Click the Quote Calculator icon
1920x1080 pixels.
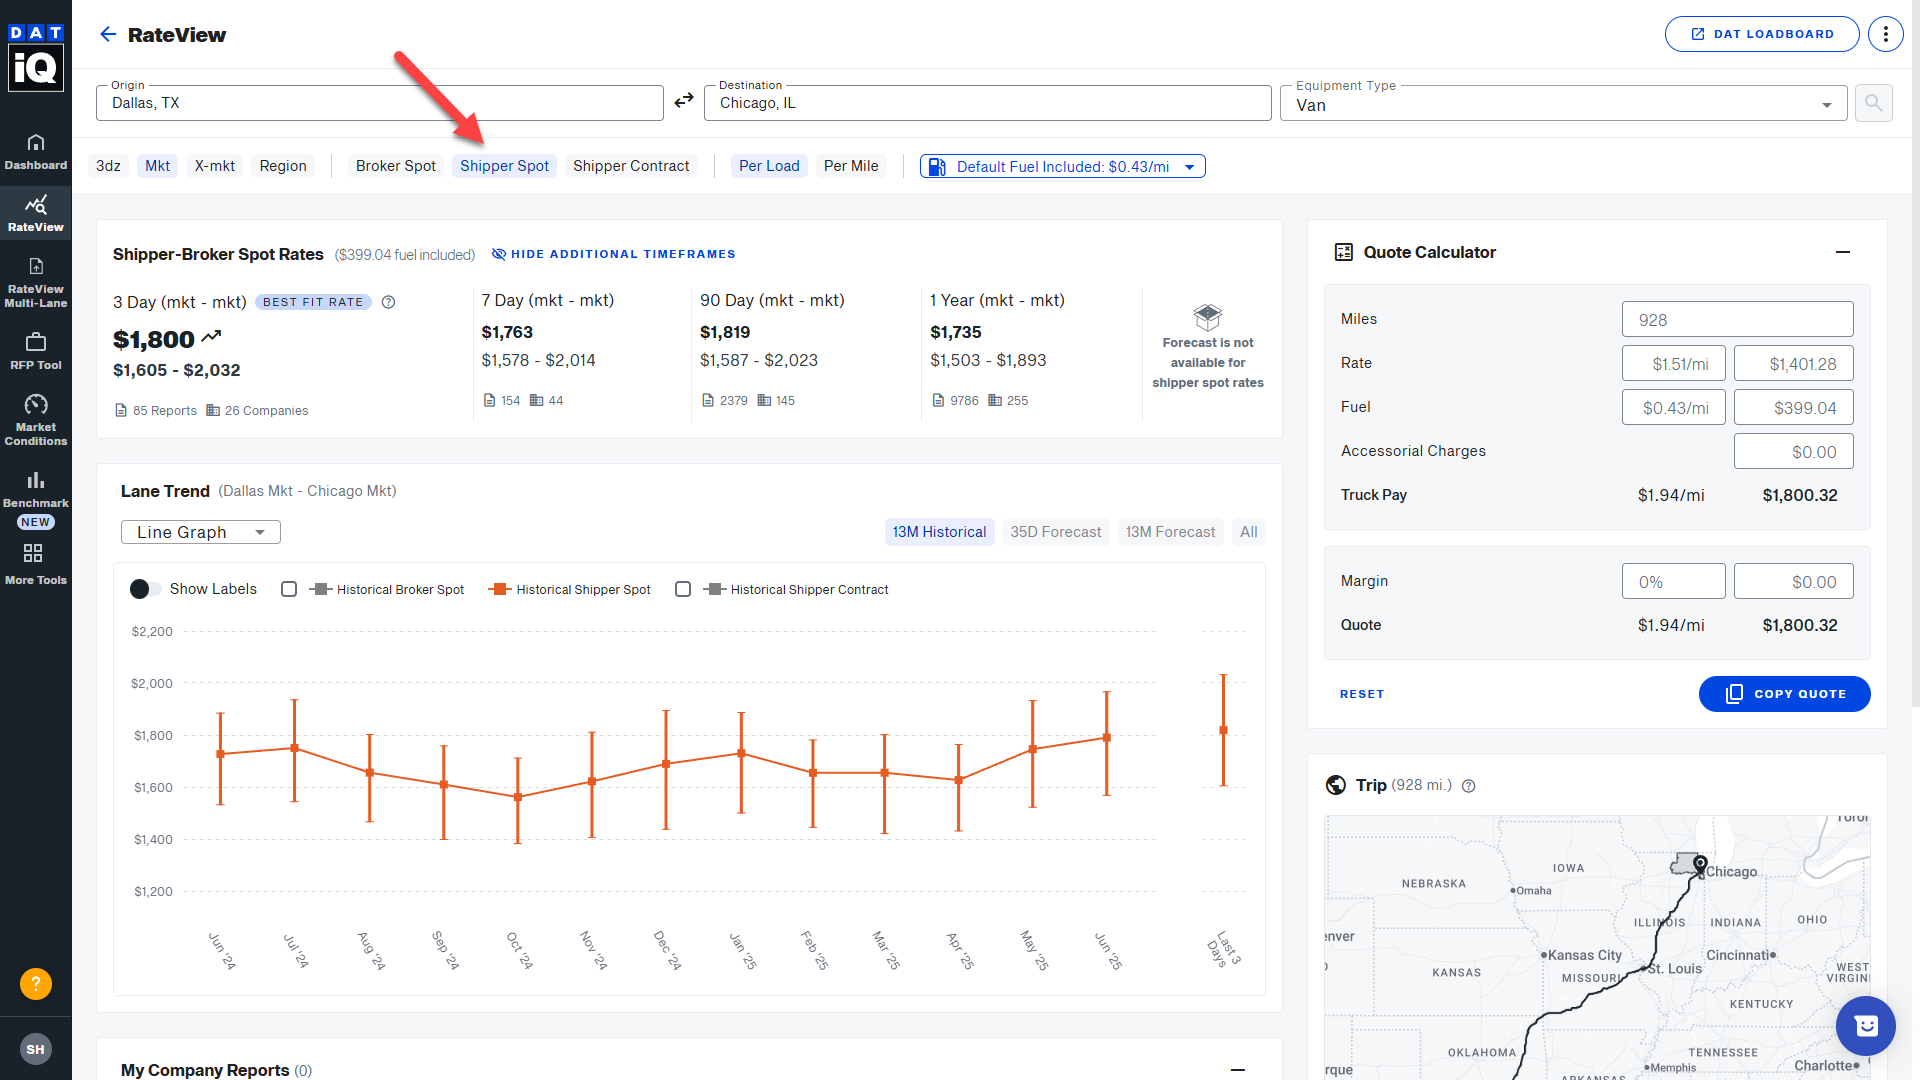1344,252
